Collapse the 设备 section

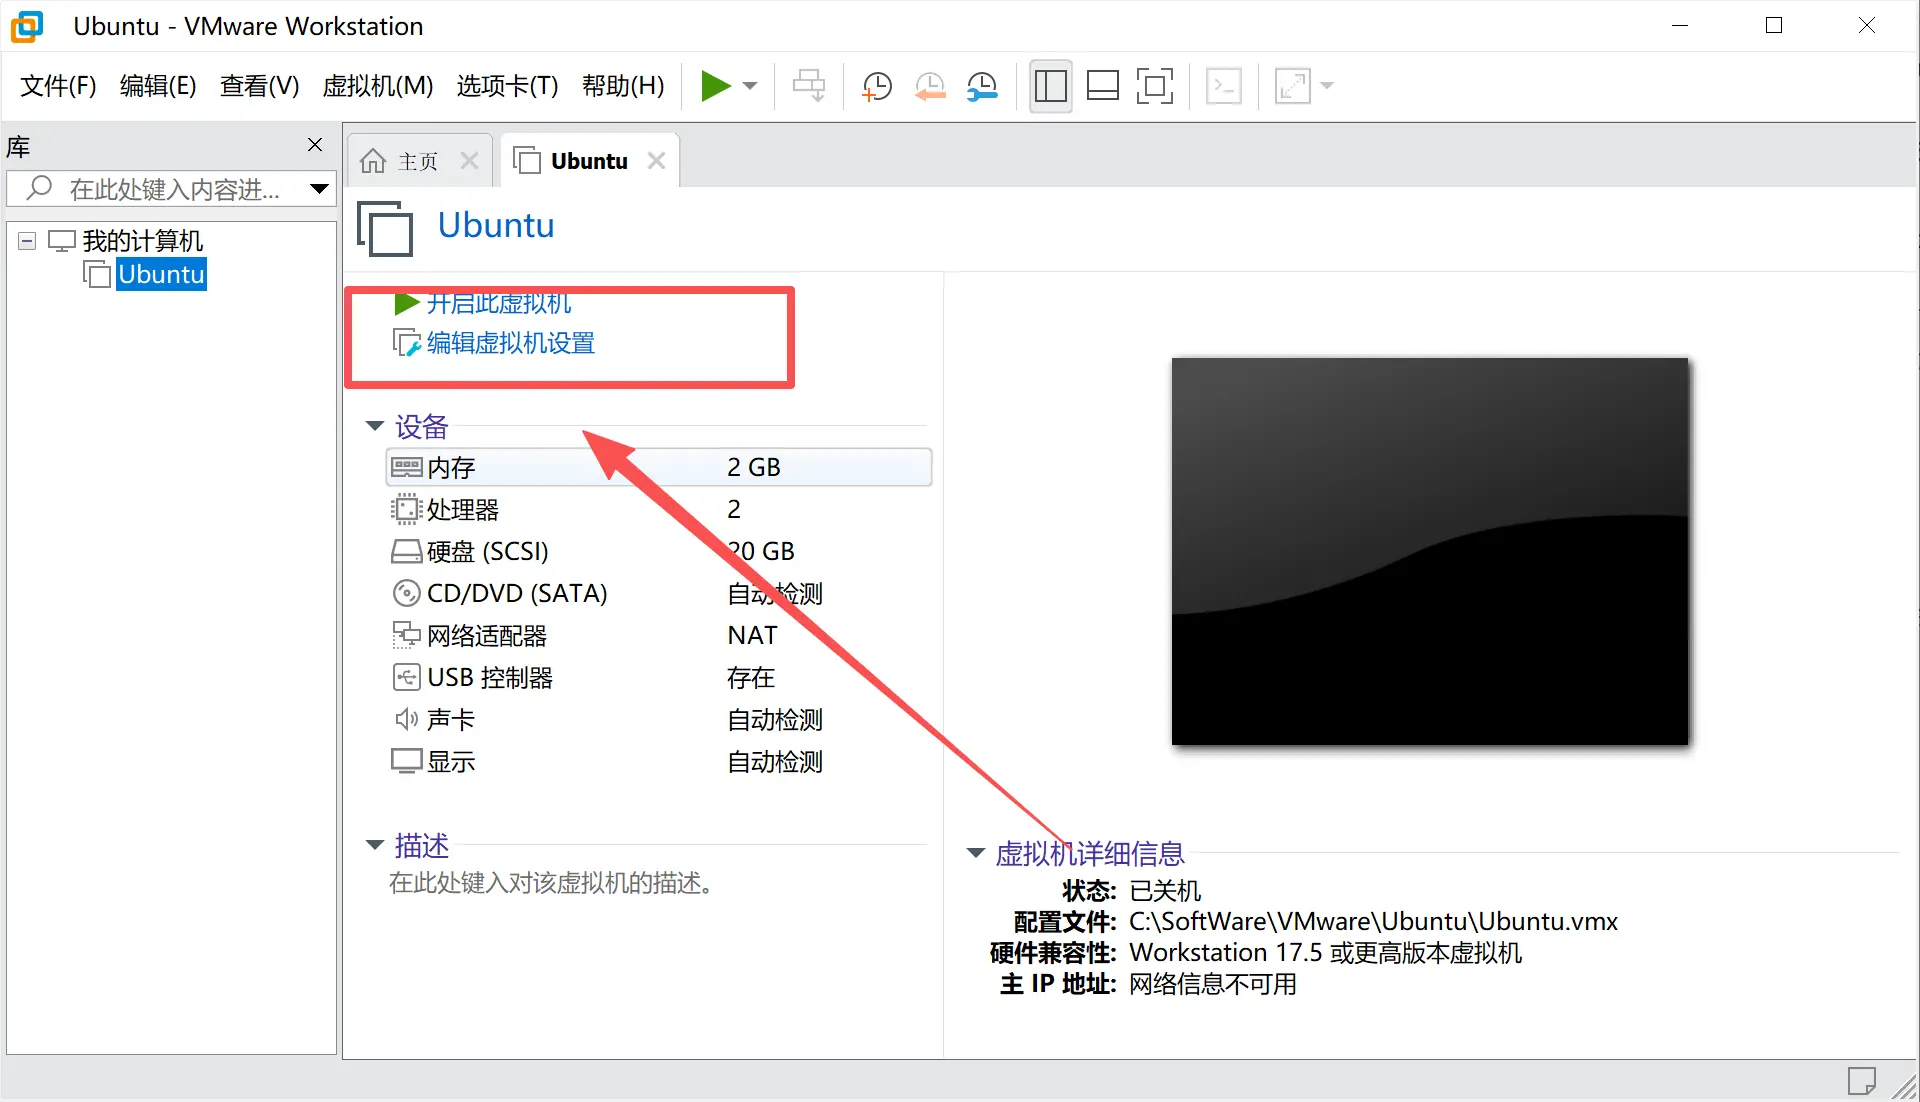[375, 426]
